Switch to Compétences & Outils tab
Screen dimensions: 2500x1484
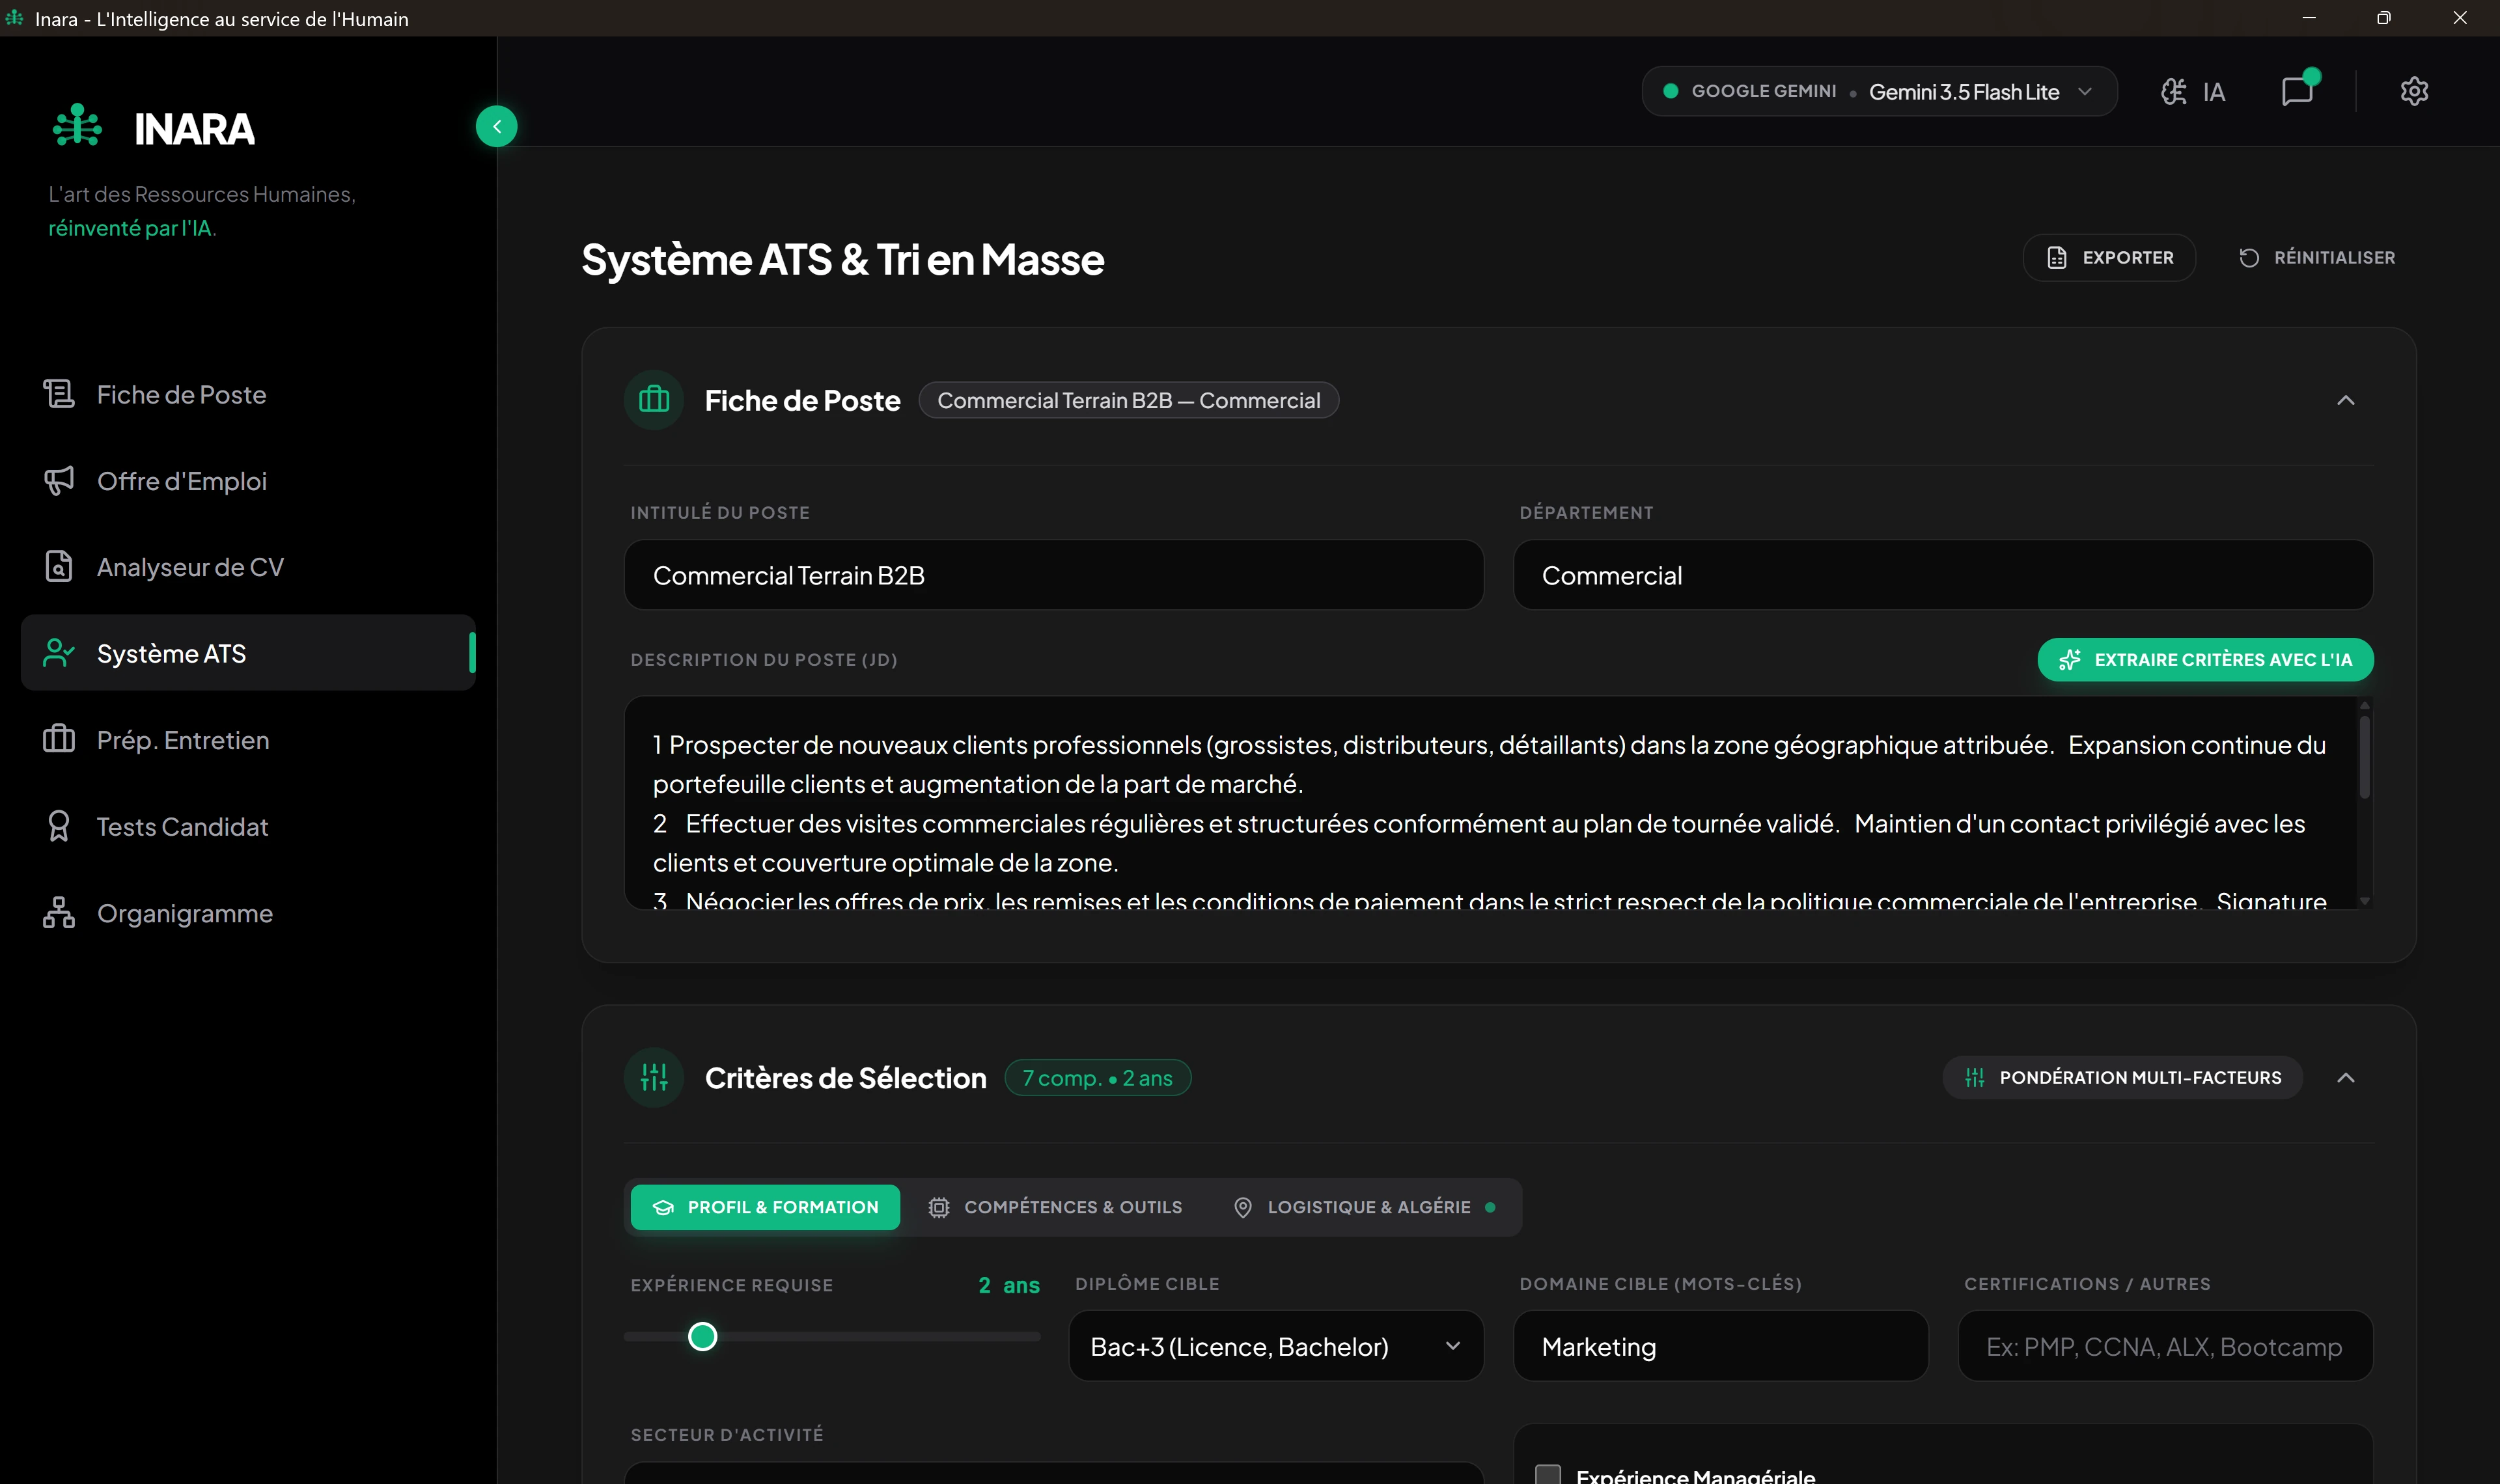[1055, 1207]
